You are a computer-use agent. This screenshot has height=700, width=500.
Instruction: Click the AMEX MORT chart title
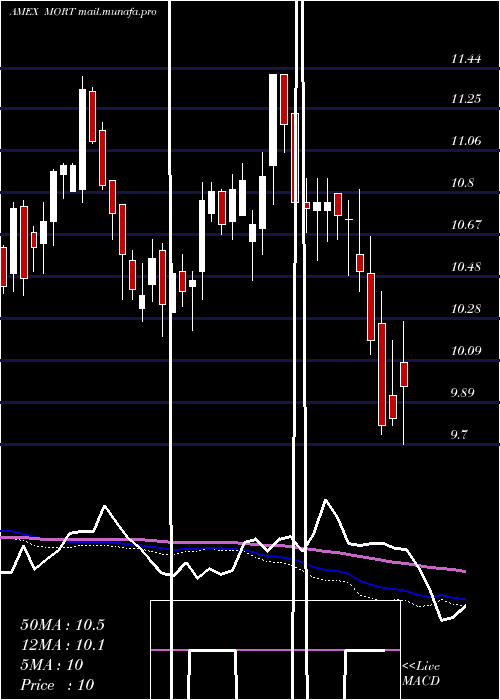click(x=83, y=12)
